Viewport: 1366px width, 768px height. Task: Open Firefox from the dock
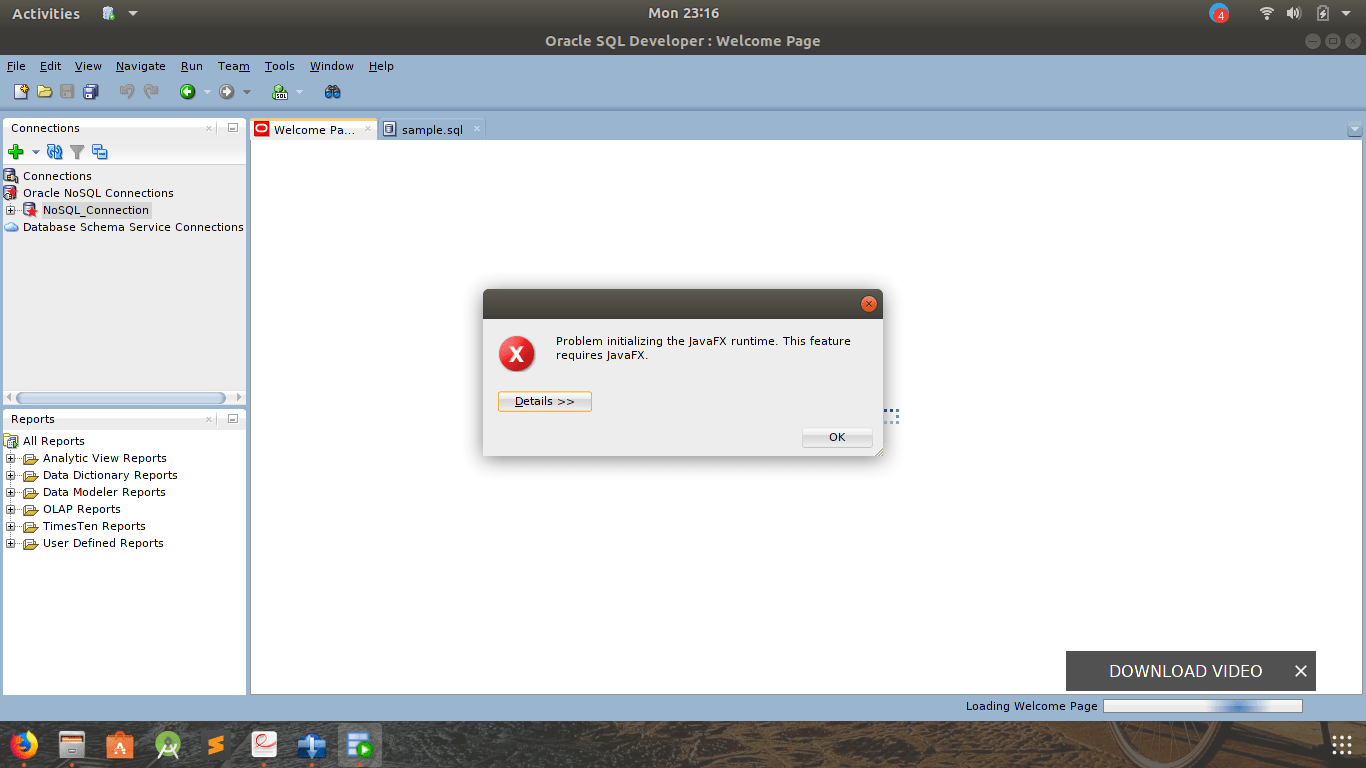[x=23, y=745]
